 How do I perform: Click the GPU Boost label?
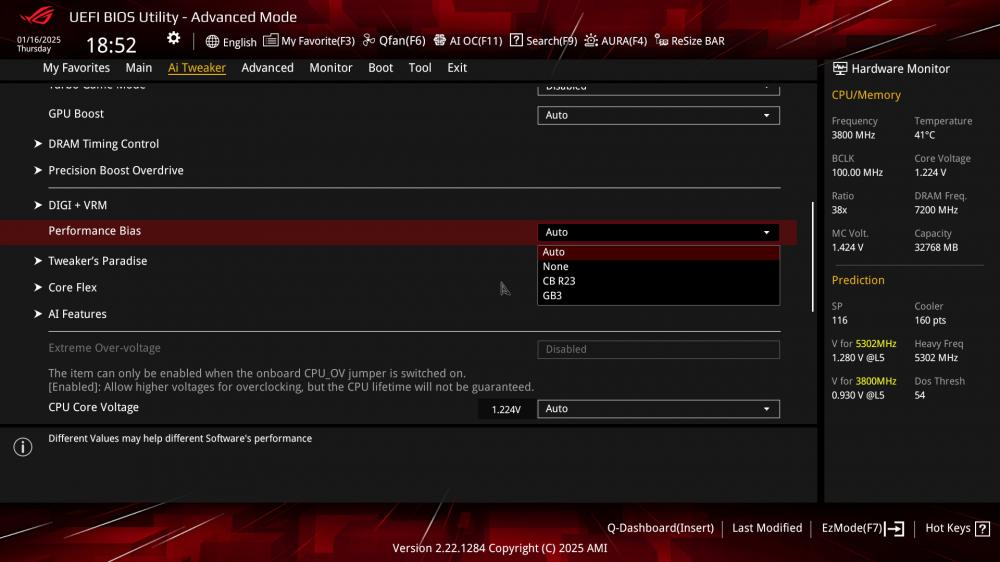pos(76,114)
